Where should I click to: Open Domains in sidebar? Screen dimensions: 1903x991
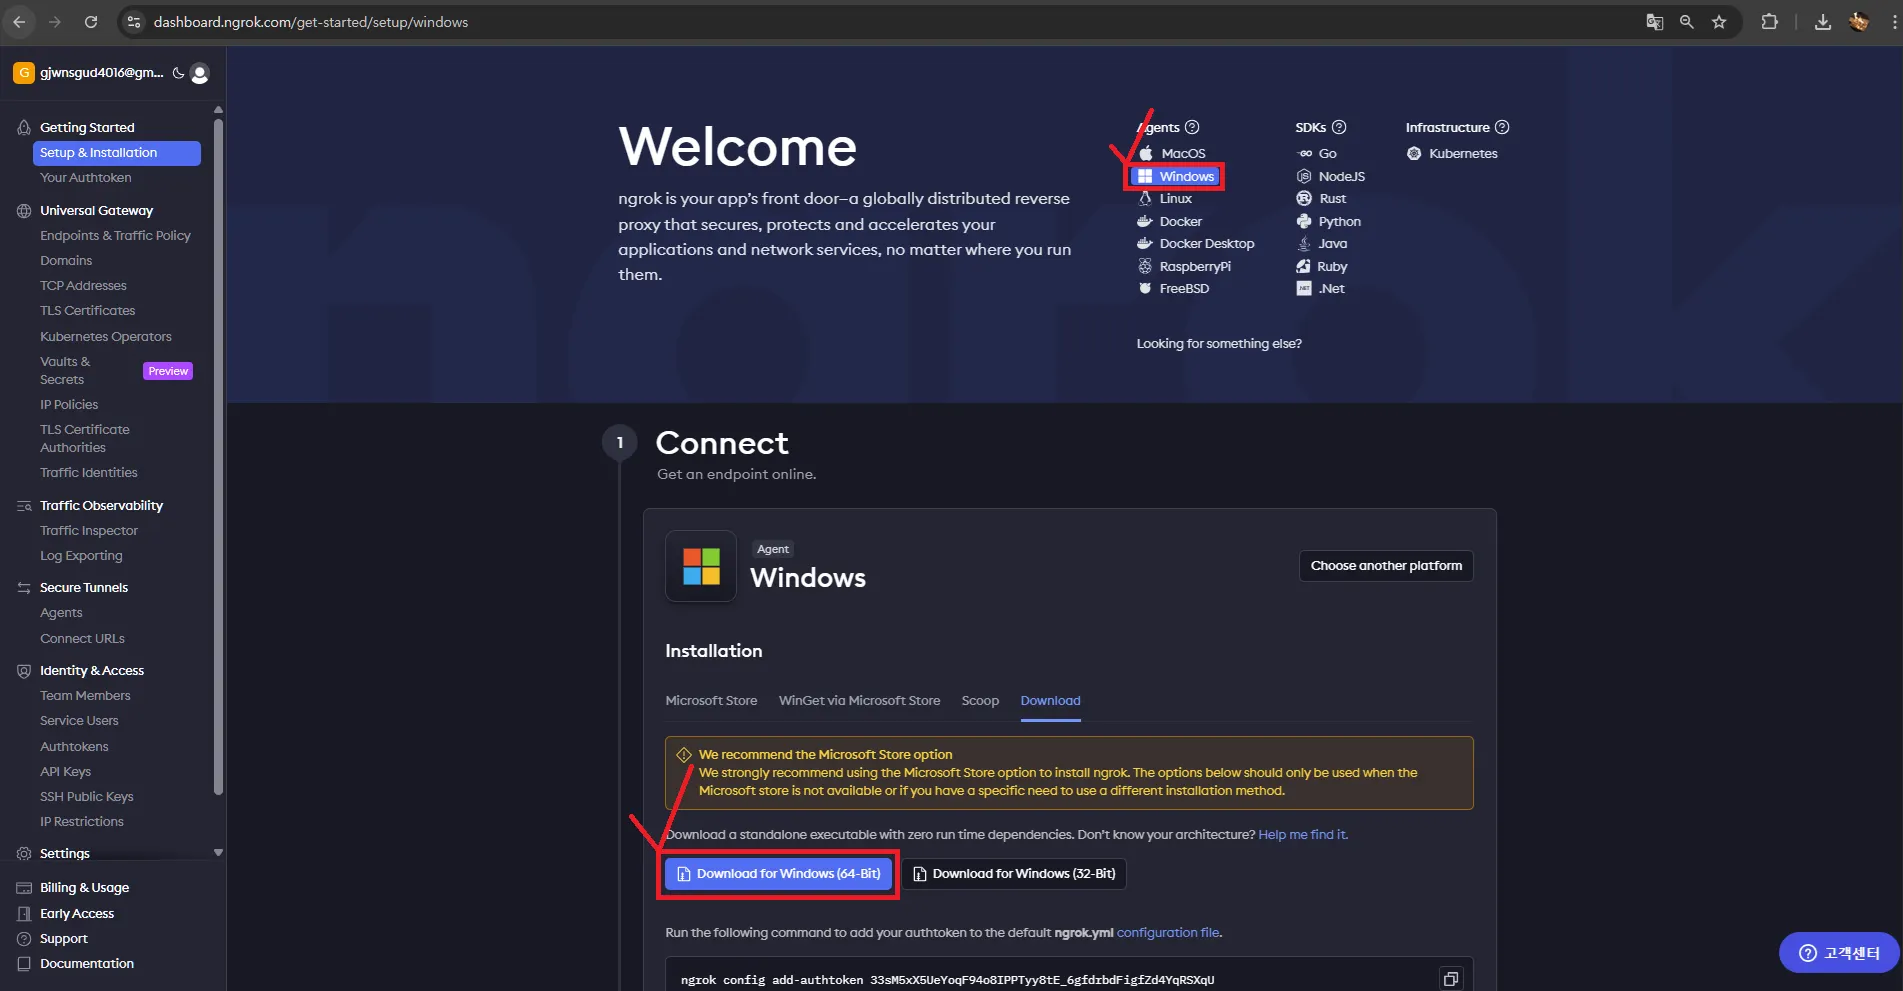[66, 260]
